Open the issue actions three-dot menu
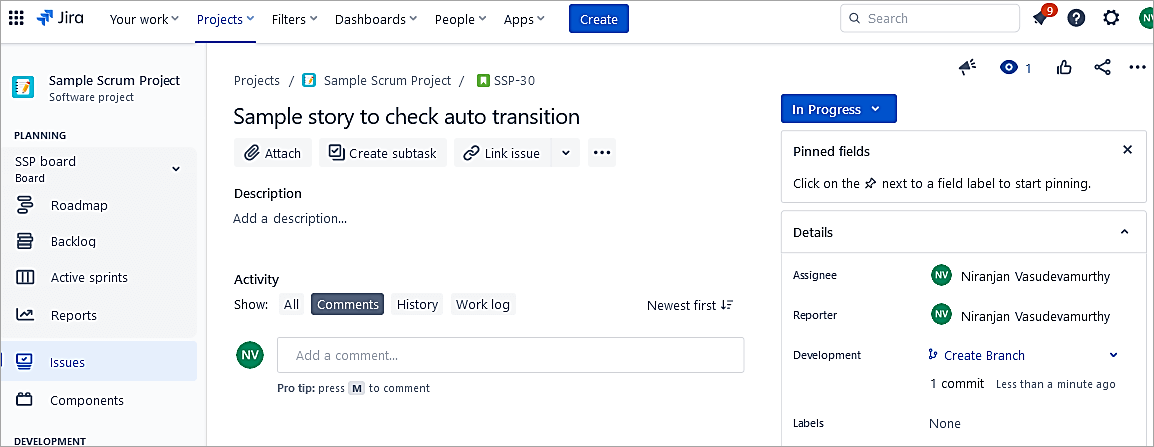Image resolution: width=1154 pixels, height=447 pixels. [x=1137, y=67]
